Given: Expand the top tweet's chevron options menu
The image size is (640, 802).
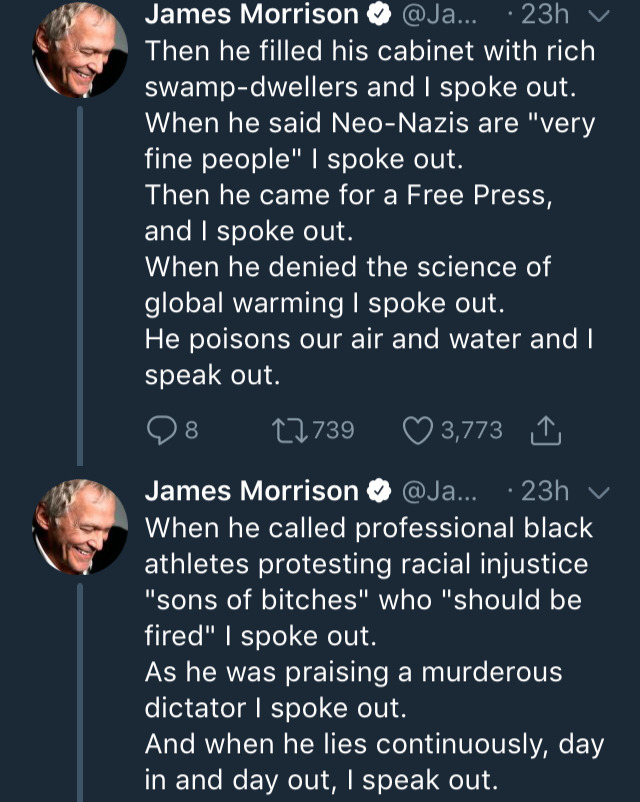Looking at the screenshot, I should [600, 15].
